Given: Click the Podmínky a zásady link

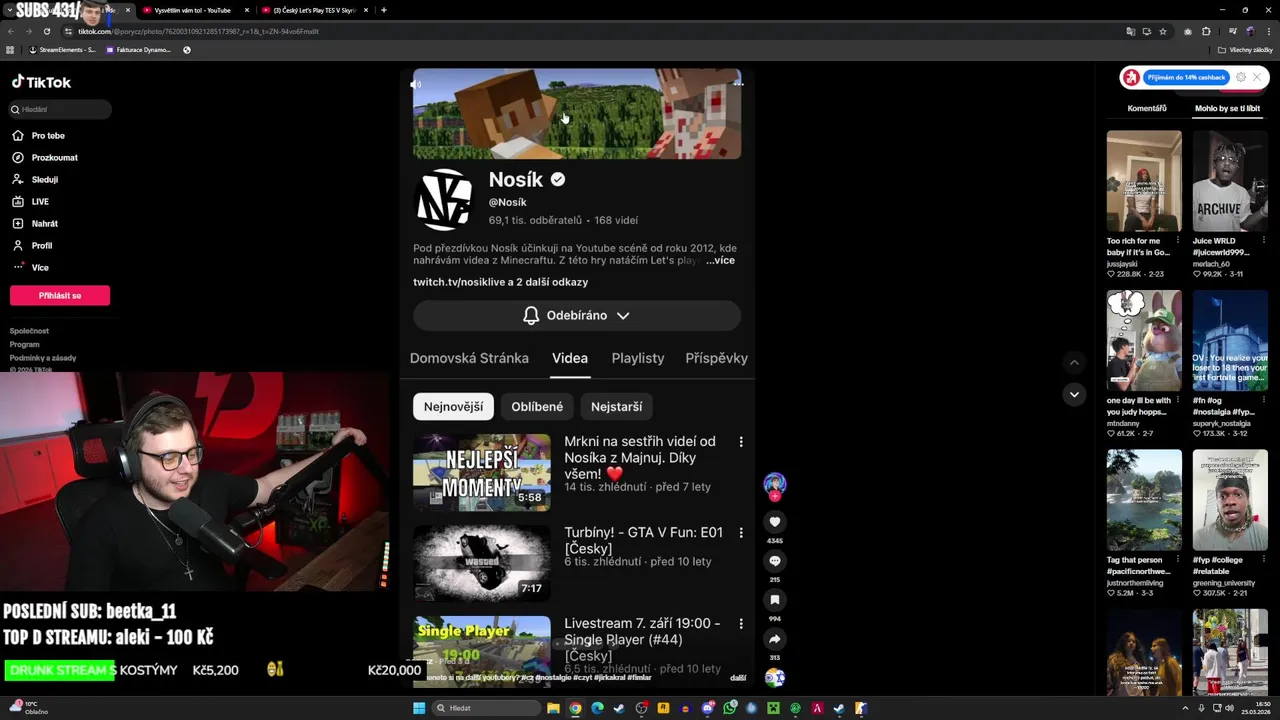Looking at the screenshot, I should pyautogui.click(x=43, y=358).
